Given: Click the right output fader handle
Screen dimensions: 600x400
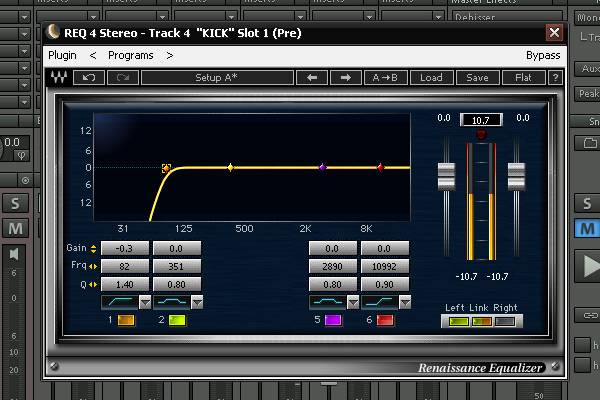Looking at the screenshot, I should tap(516, 176).
